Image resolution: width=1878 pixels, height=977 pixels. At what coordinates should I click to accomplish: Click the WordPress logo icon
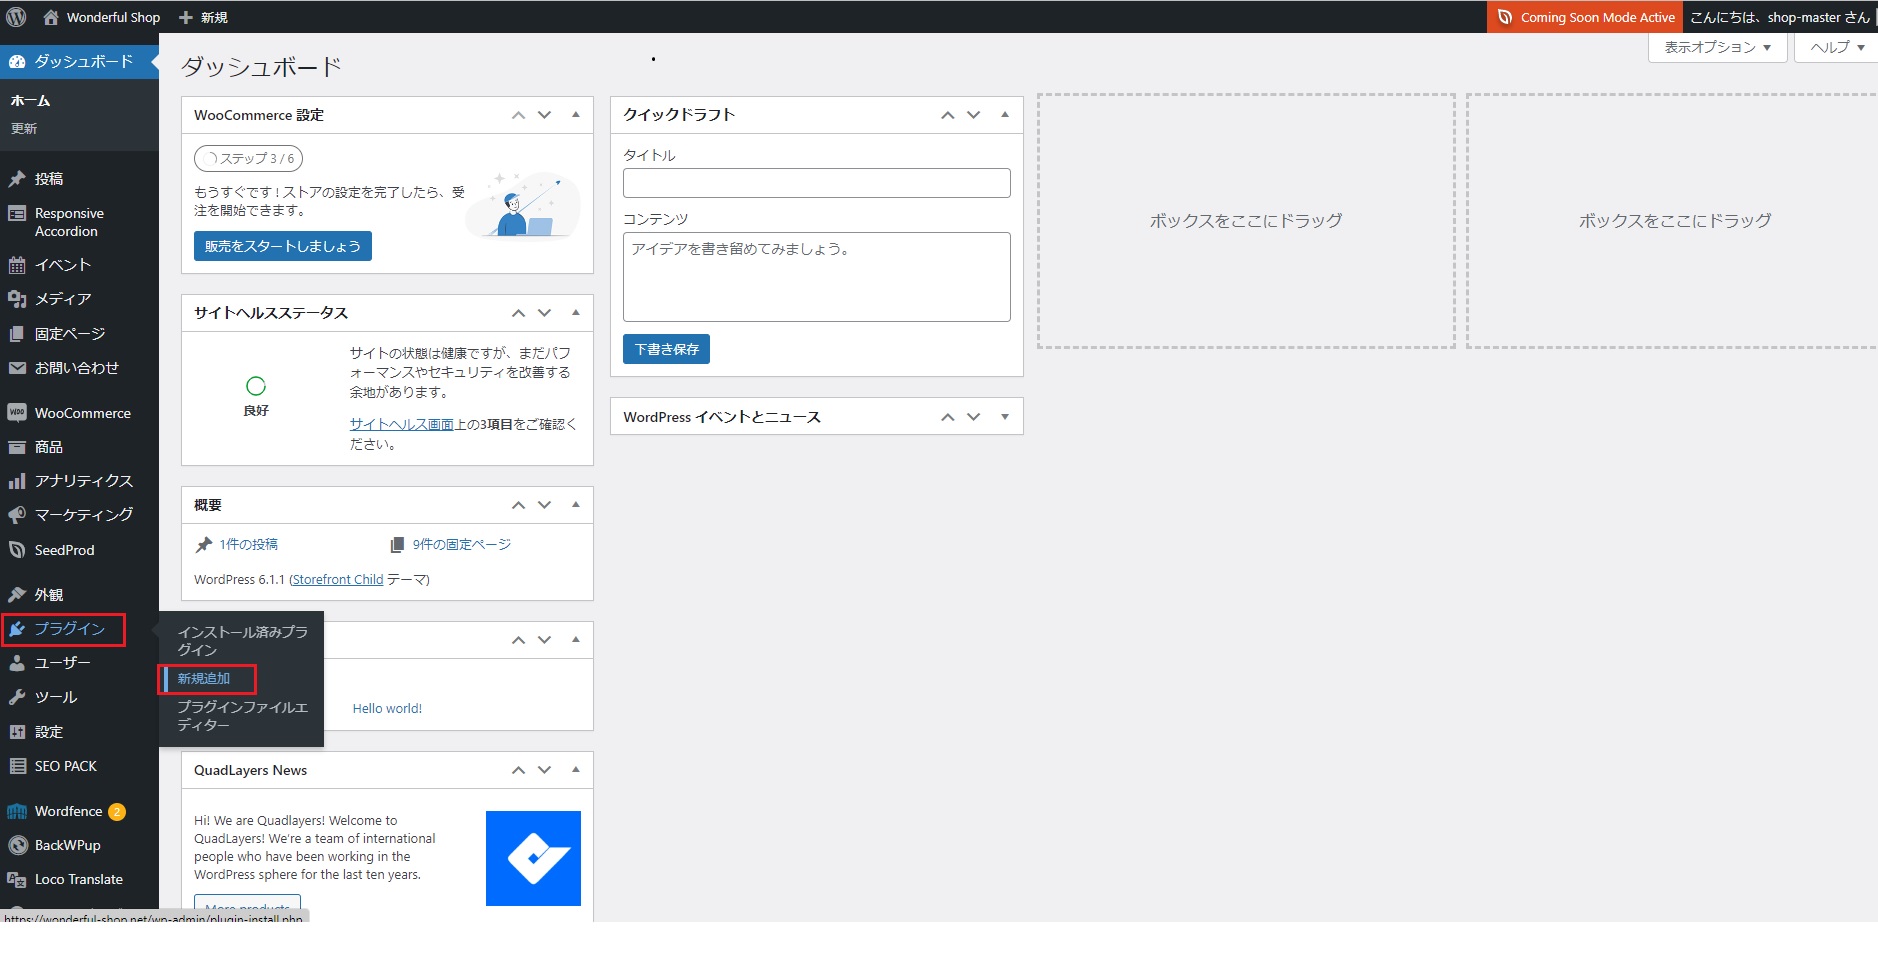click(x=16, y=17)
